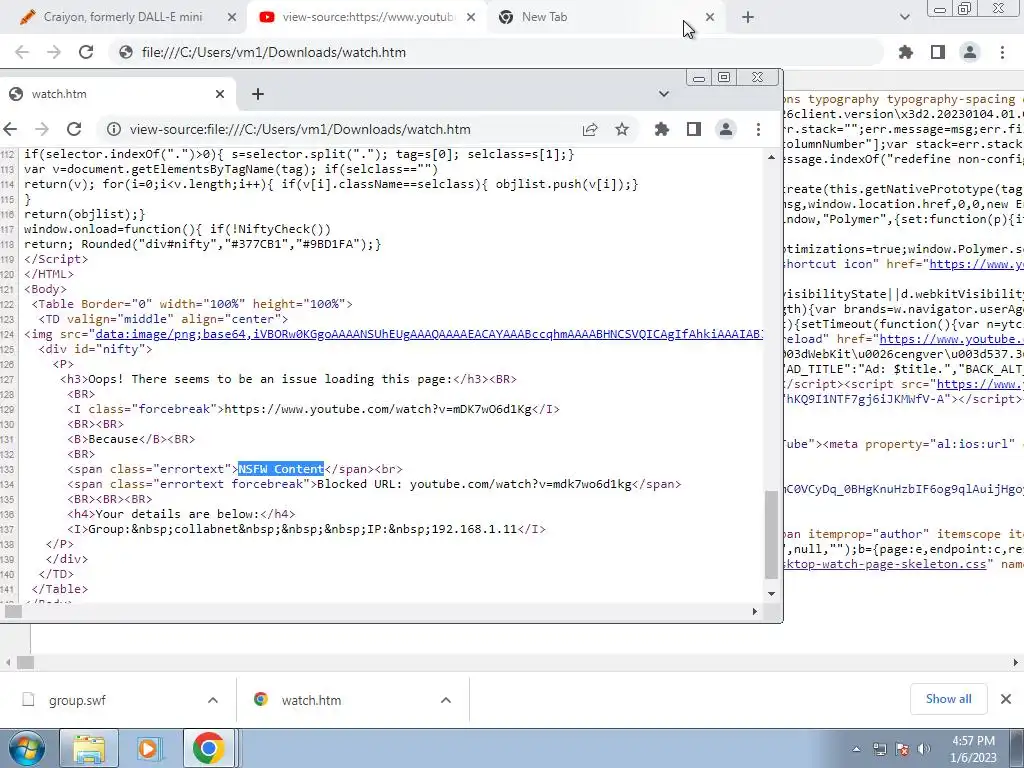Screen dimensions: 1024x768
Task: Toggle side panel icon in rear window
Action: (938, 52)
